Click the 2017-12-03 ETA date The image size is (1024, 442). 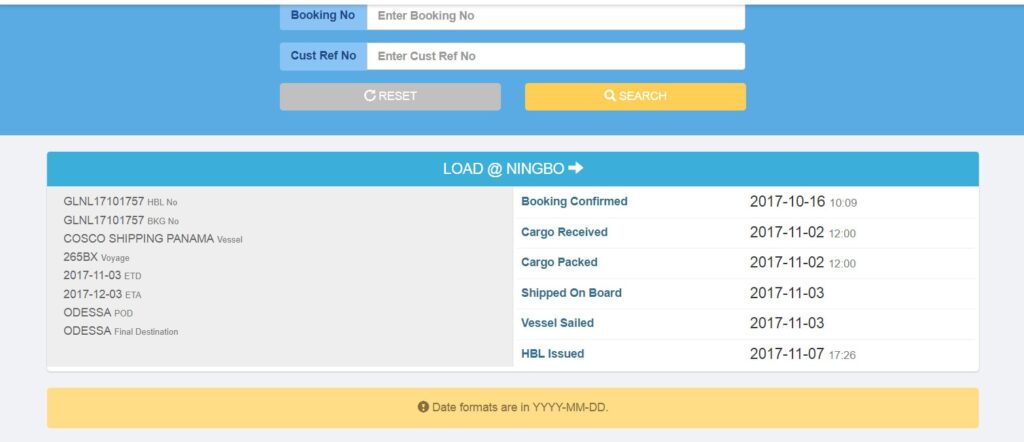pyautogui.click(x=92, y=294)
